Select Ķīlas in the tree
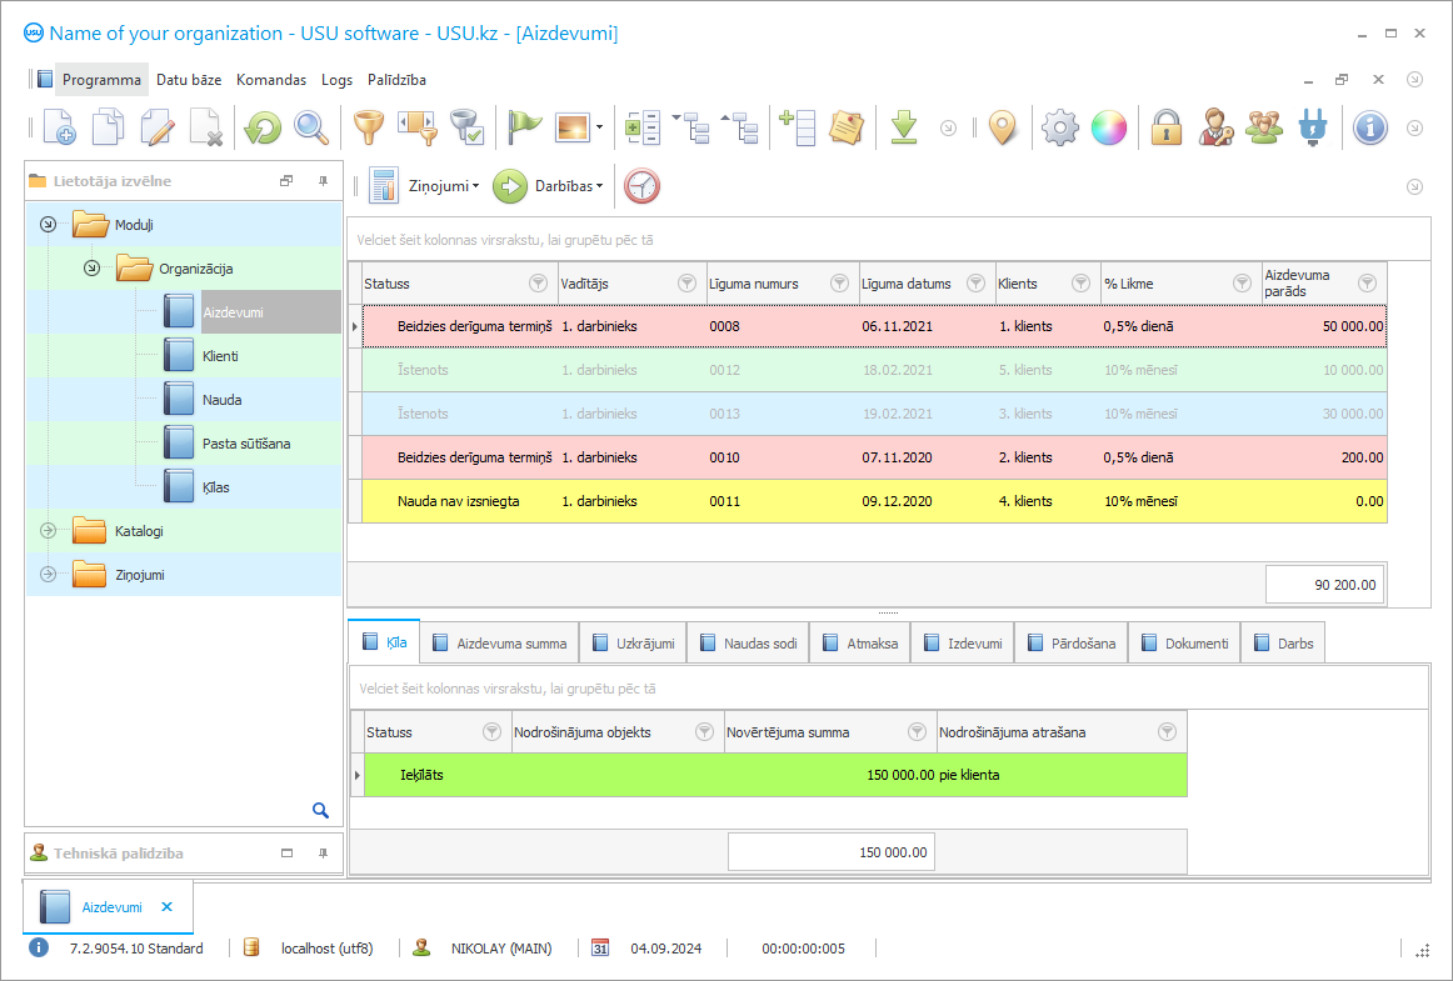The image size is (1453, 981). point(216,488)
